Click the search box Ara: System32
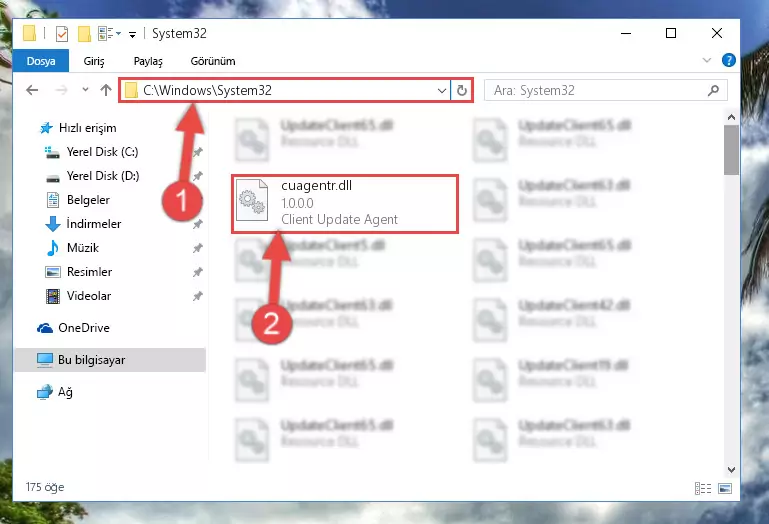 click(605, 90)
